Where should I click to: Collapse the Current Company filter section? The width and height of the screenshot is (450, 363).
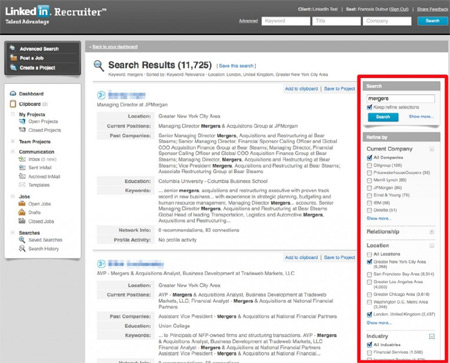pos(432,149)
